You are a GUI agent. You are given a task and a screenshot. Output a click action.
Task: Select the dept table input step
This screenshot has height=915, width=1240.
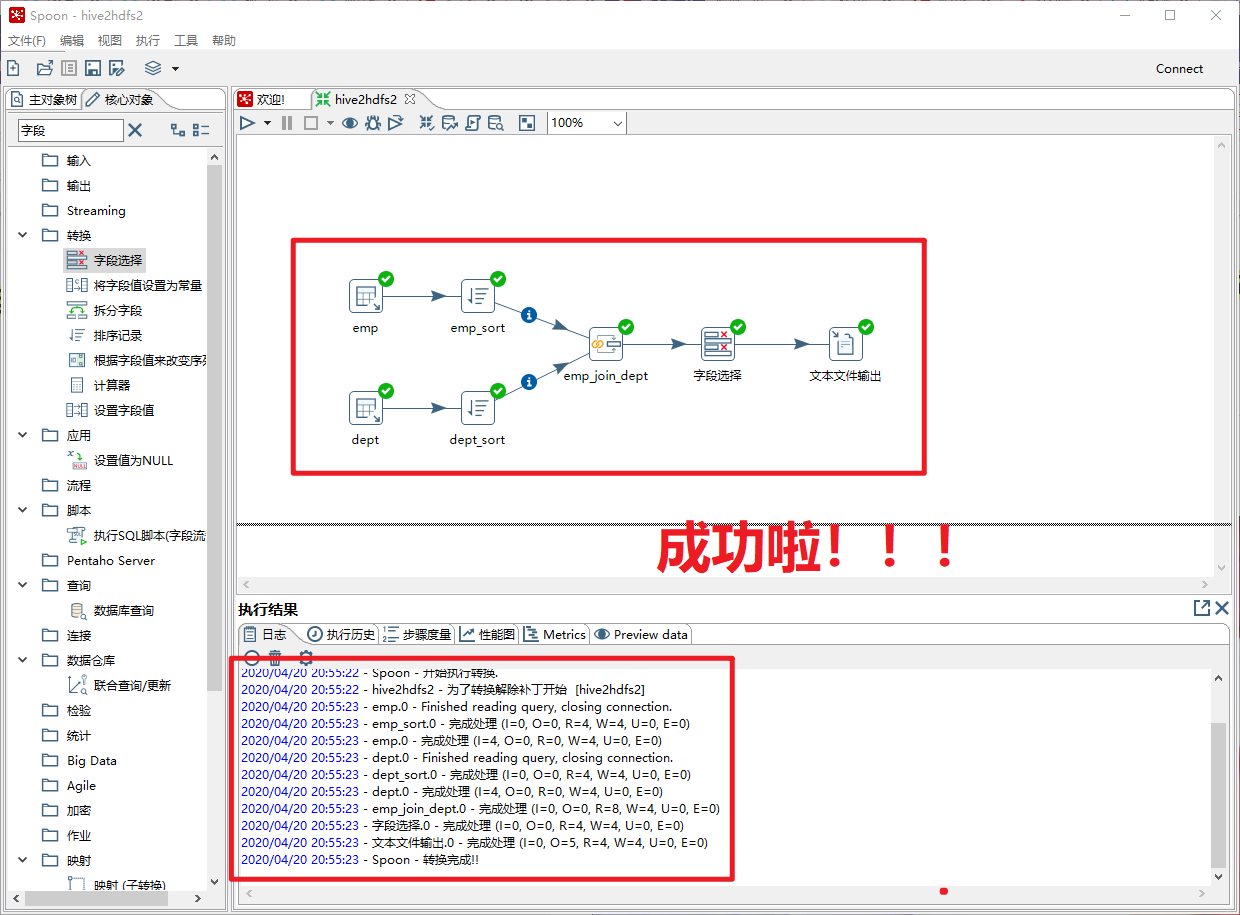click(x=366, y=408)
